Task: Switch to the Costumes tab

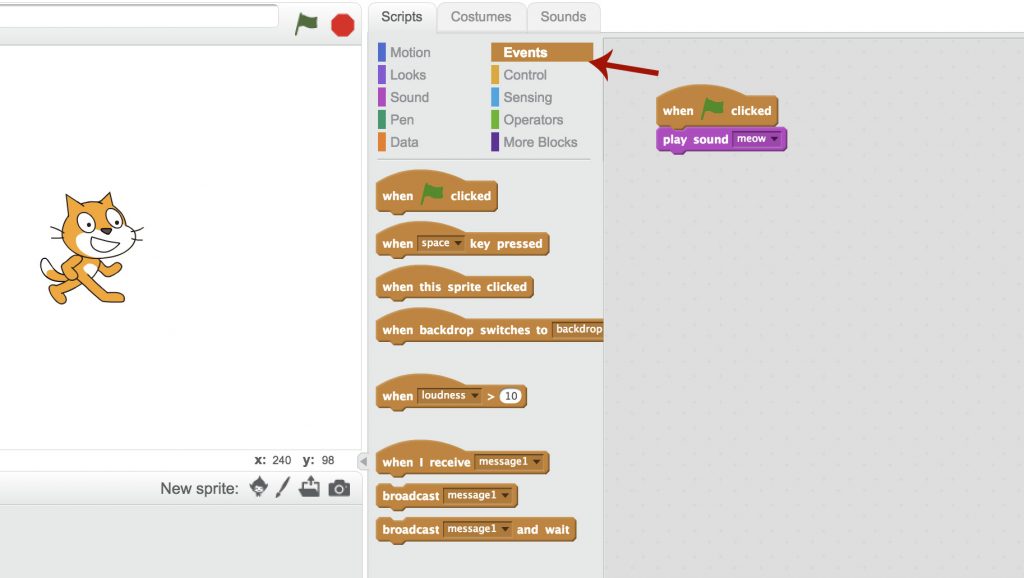Action: (x=480, y=17)
